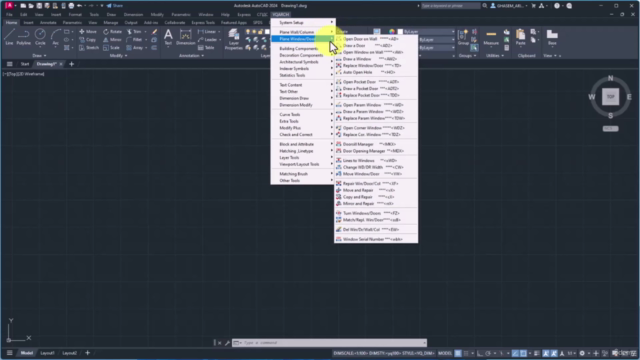Choose Move Window/Door entry
Viewport: 640px width, 360px height.
376,174
